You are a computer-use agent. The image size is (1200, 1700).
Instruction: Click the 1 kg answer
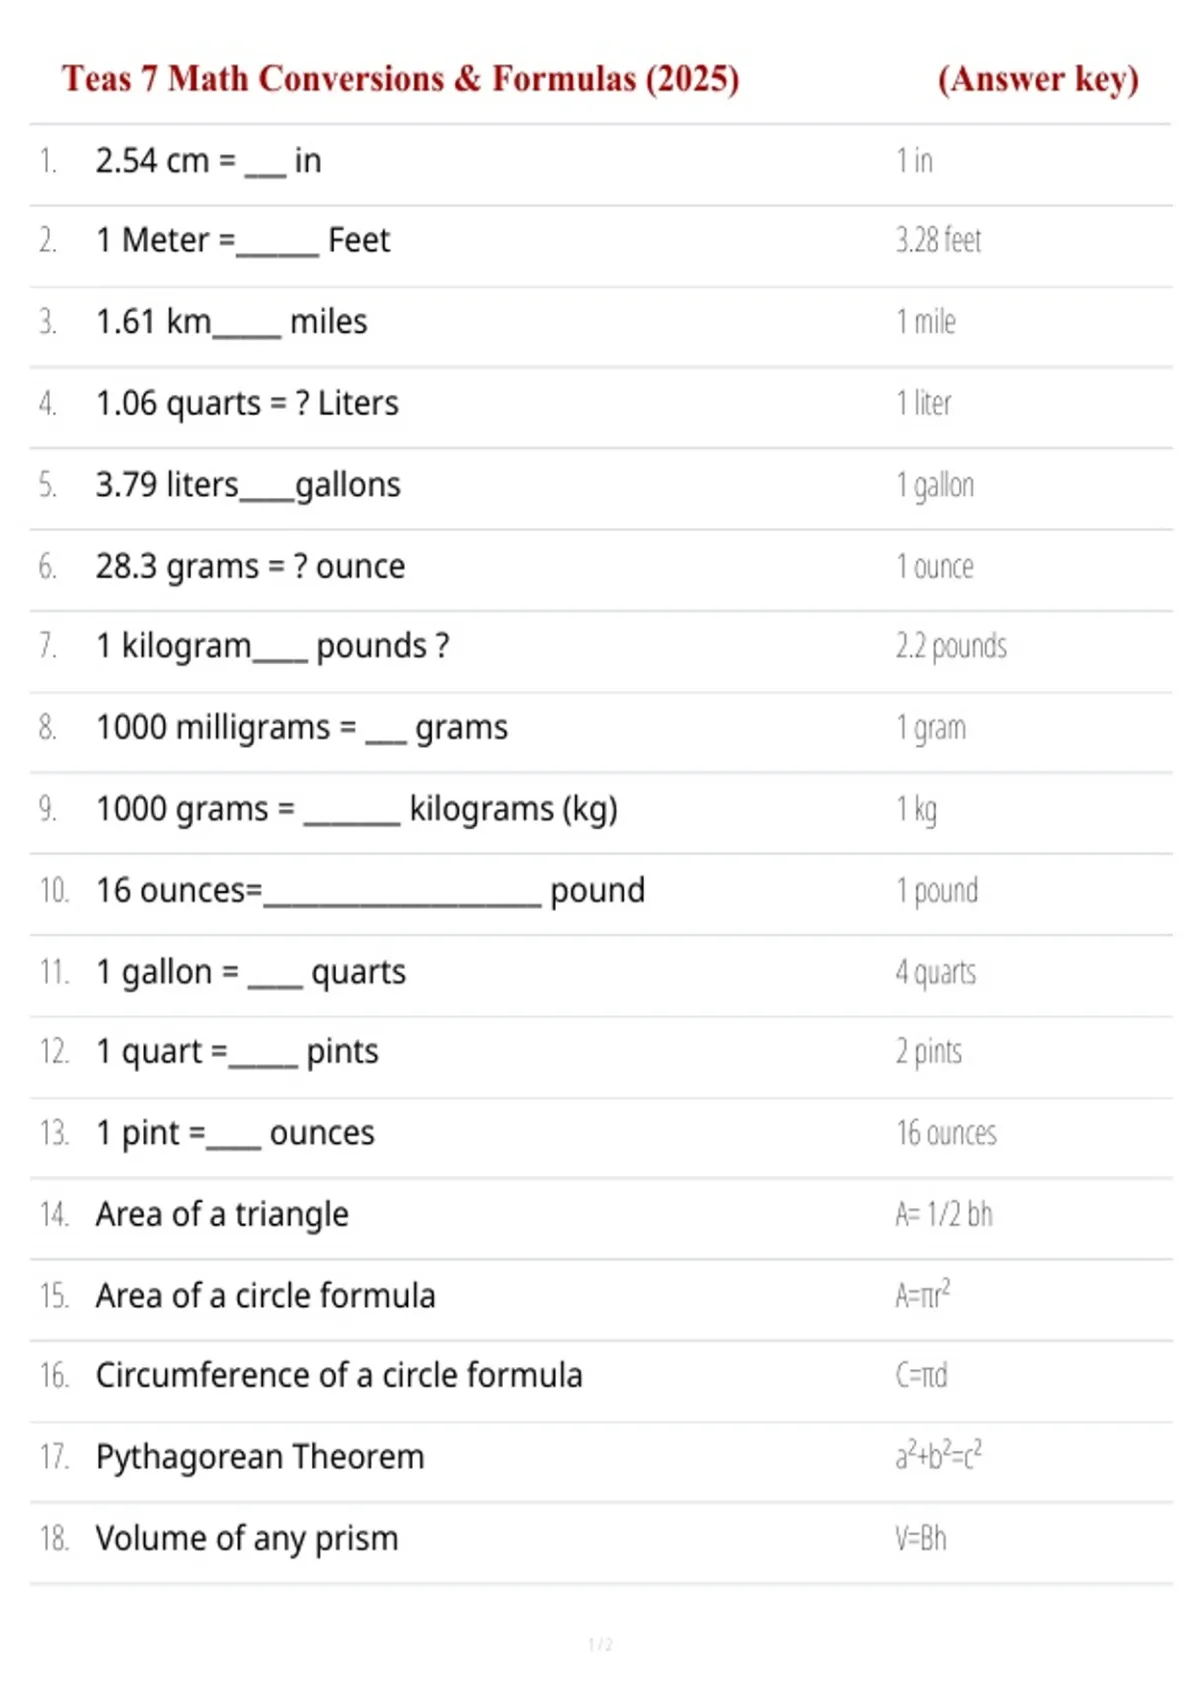click(x=916, y=809)
